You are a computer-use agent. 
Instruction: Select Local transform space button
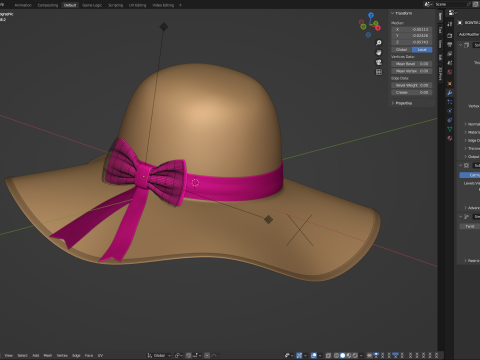[x=422, y=49]
